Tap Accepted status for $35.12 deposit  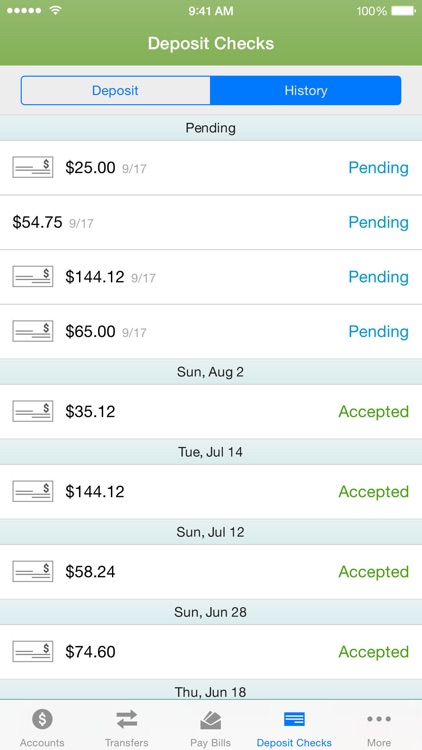pos(374,411)
